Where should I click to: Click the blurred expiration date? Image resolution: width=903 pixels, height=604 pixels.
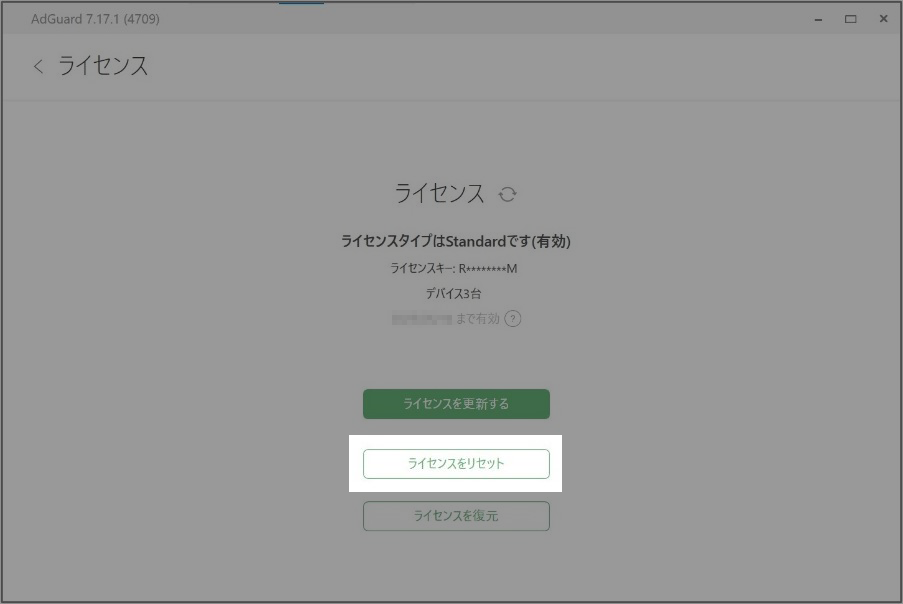tap(421, 319)
